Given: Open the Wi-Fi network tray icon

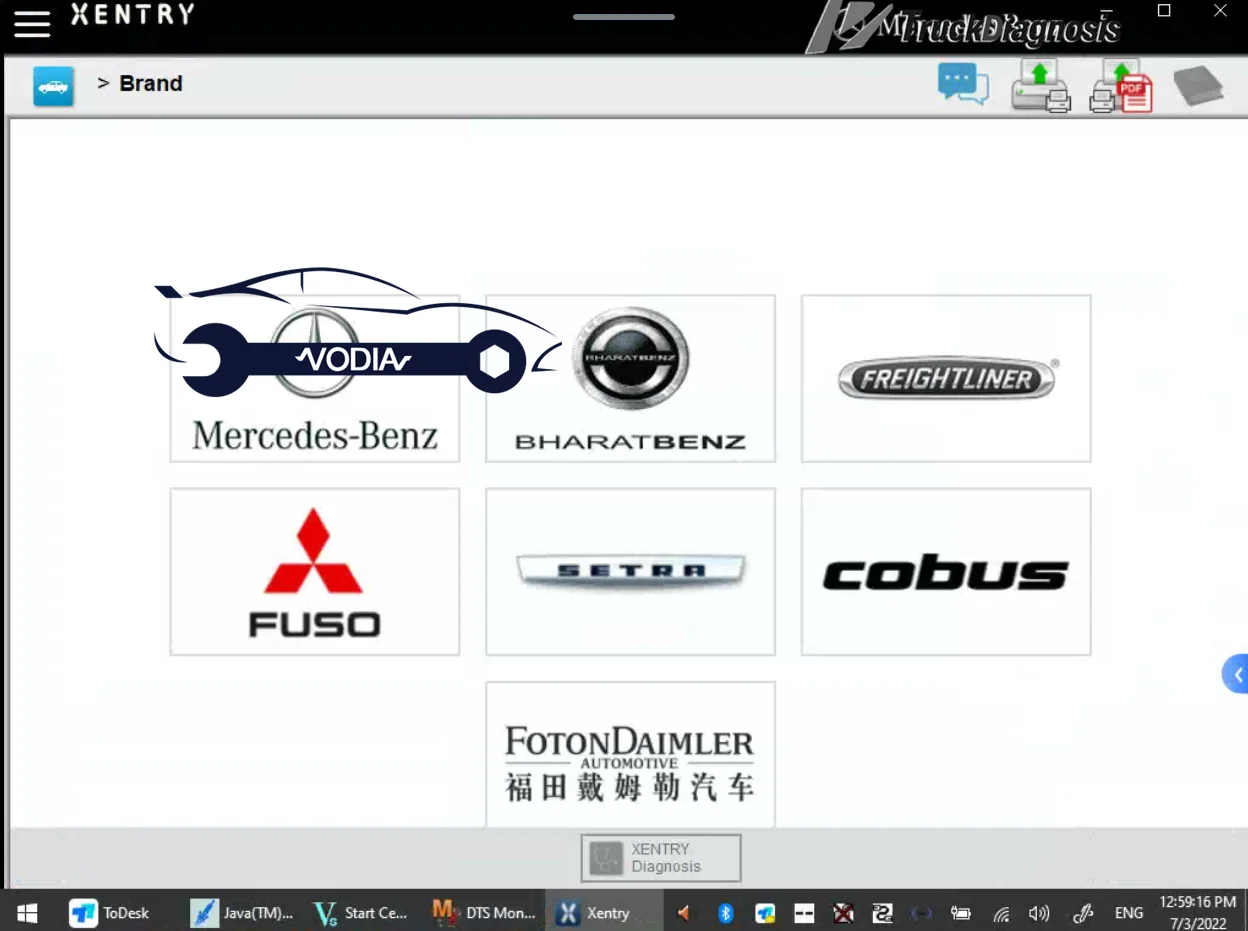Looking at the screenshot, I should (x=1001, y=913).
